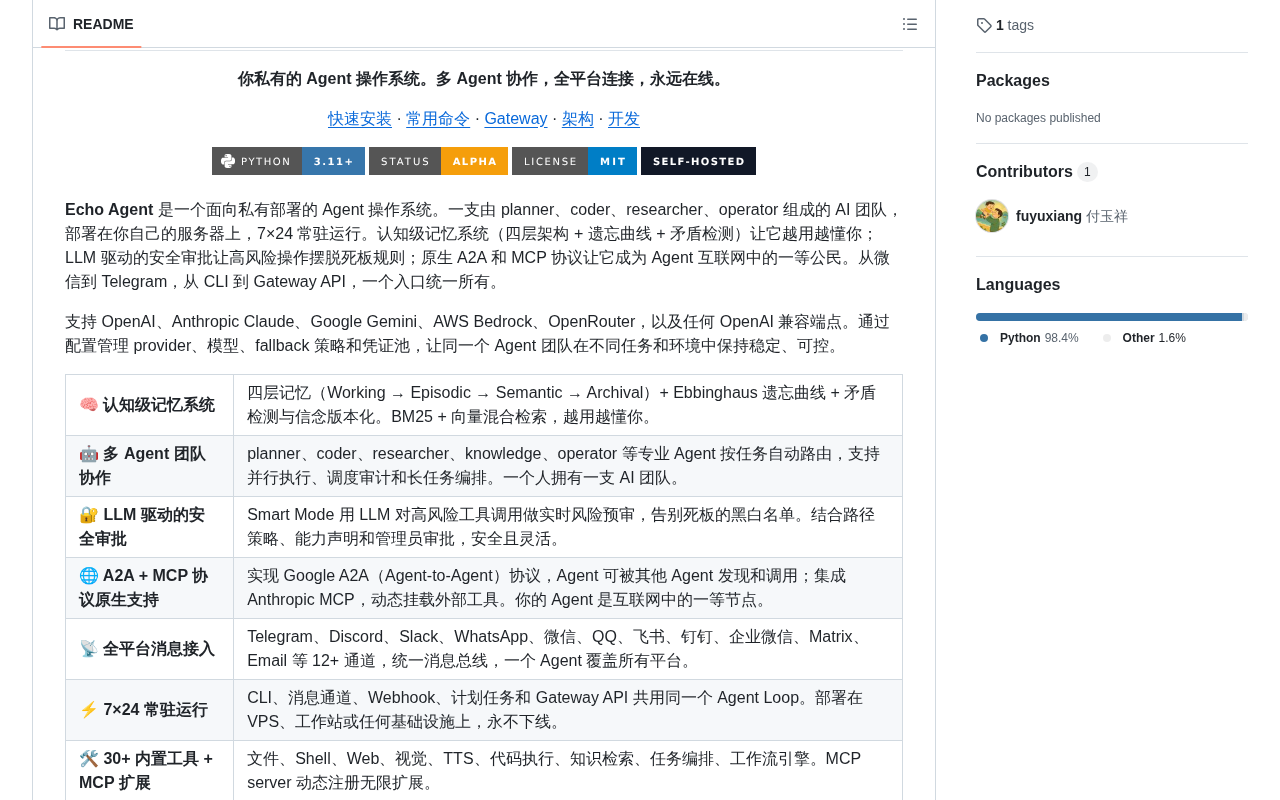Click the tools emoji in 30+ tools row
The image size is (1280, 800).
point(89,759)
